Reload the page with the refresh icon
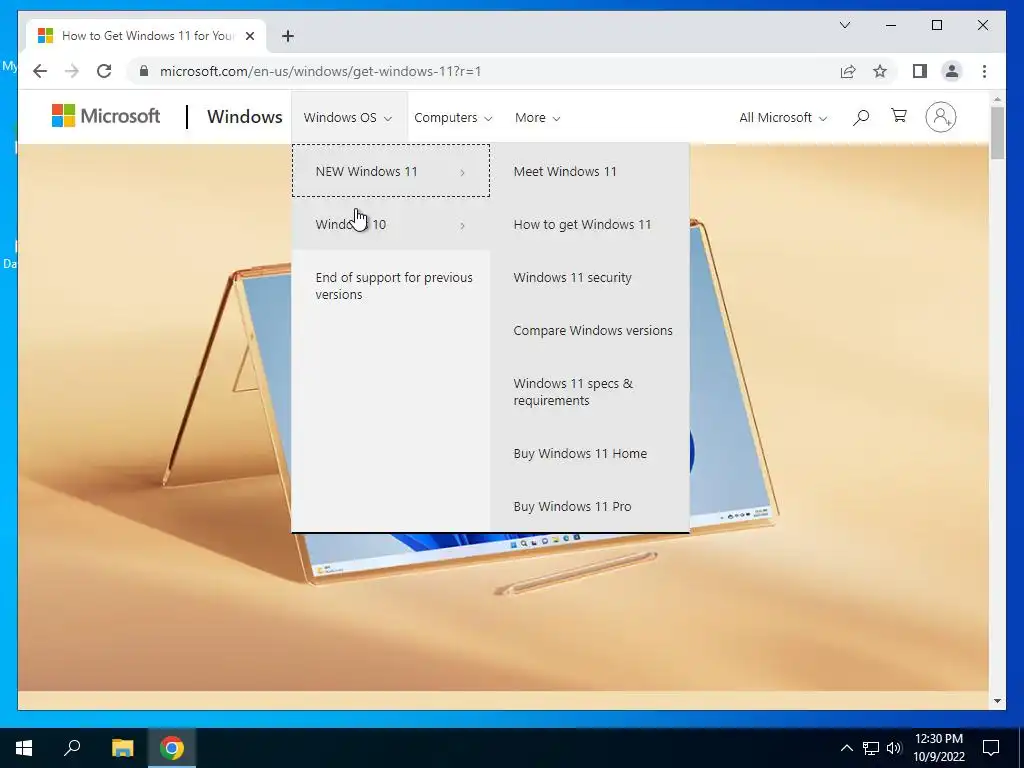 pyautogui.click(x=104, y=71)
